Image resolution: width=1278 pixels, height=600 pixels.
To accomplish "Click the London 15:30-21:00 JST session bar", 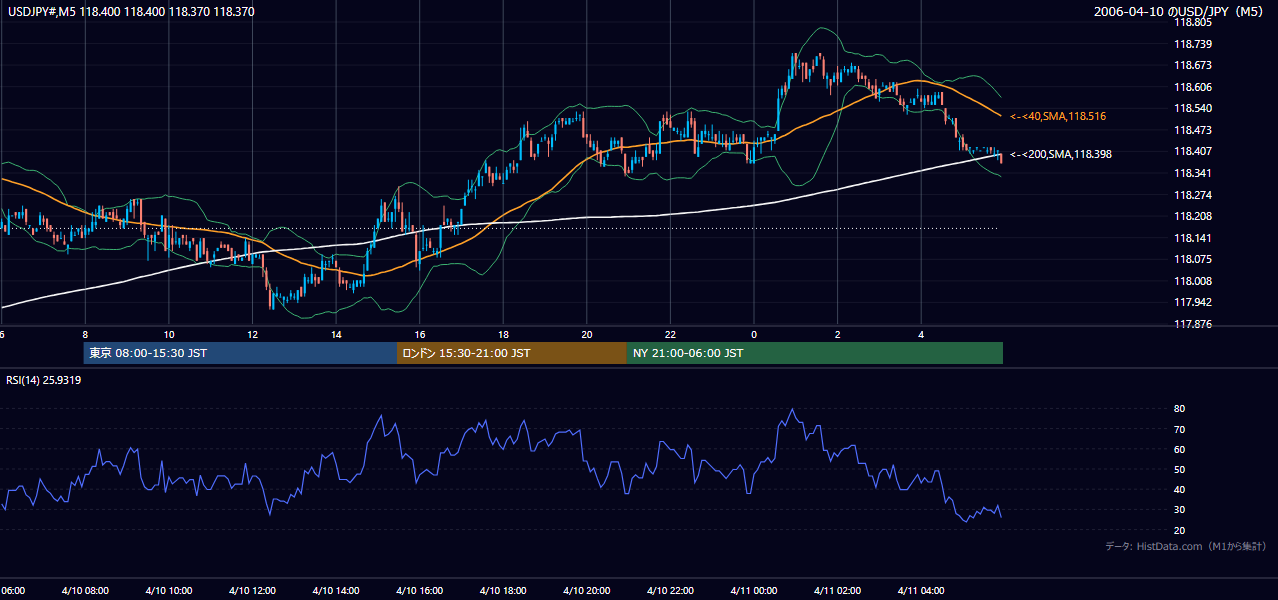I will click(x=512, y=353).
